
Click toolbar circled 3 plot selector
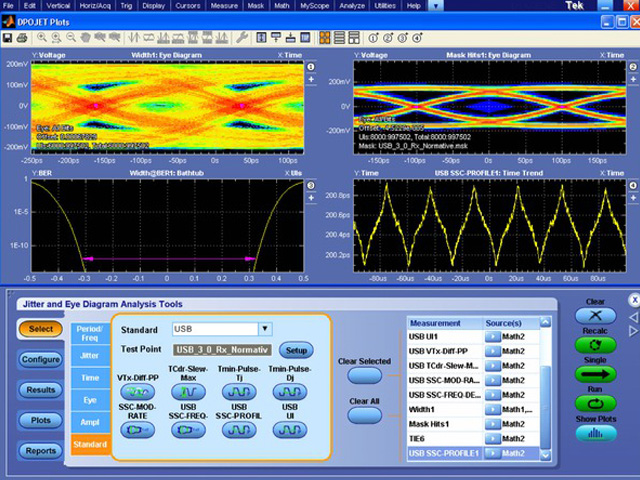click(402, 38)
